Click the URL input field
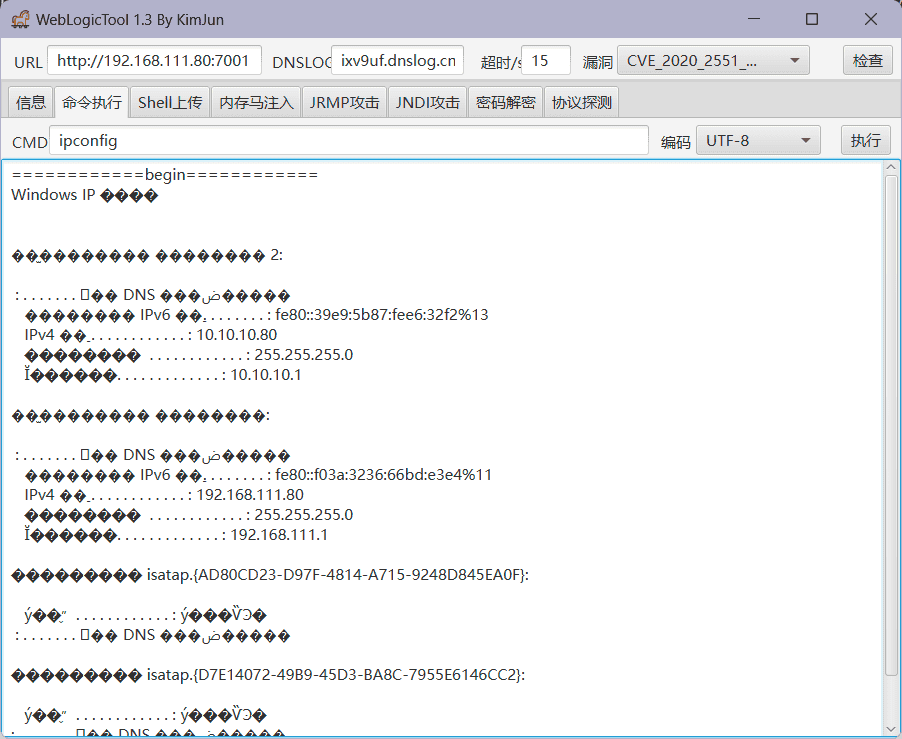 point(154,61)
